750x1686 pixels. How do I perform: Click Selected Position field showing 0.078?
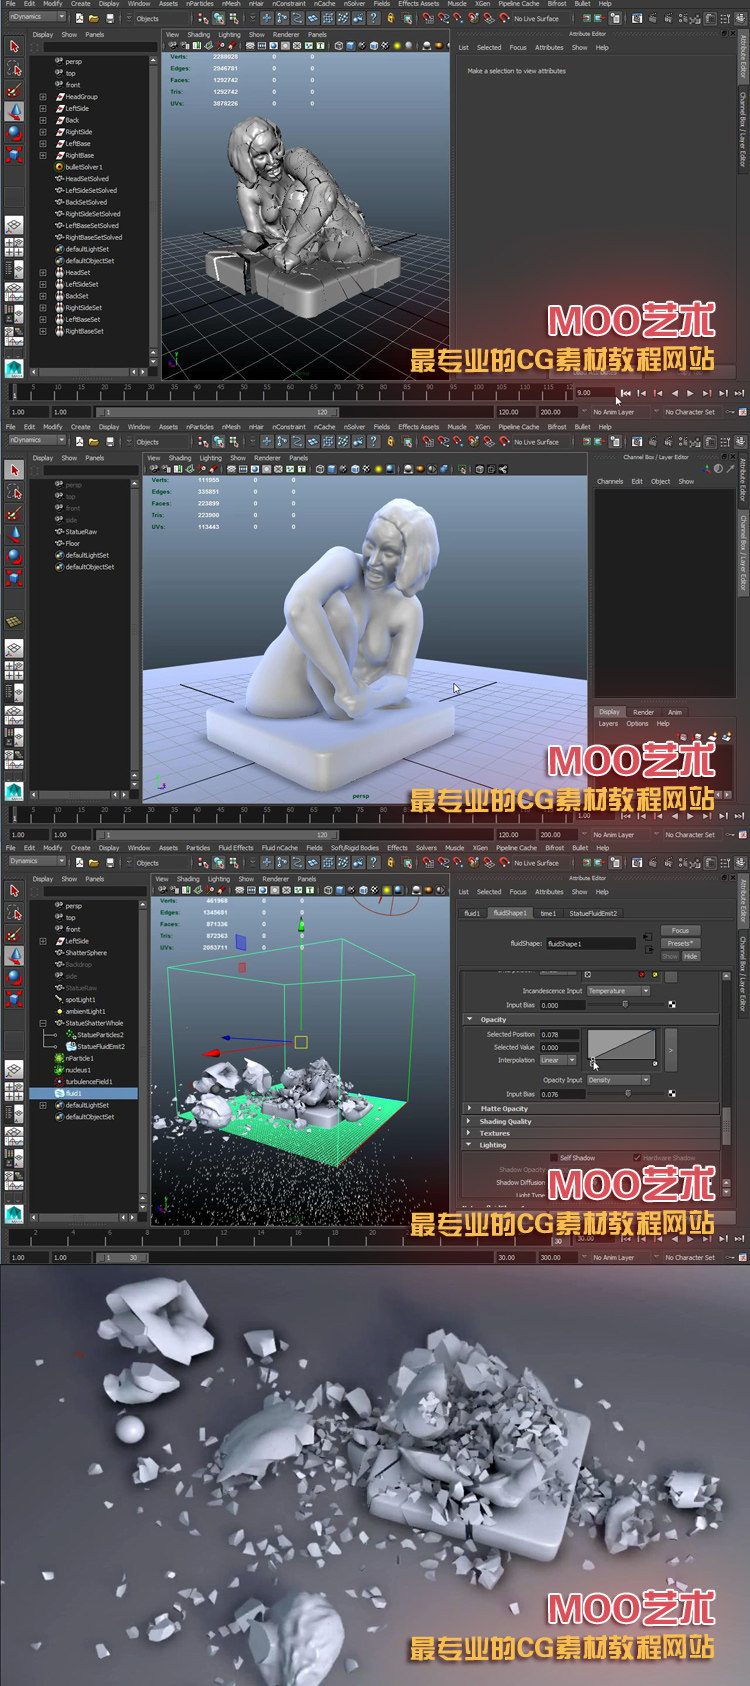[x=559, y=1034]
